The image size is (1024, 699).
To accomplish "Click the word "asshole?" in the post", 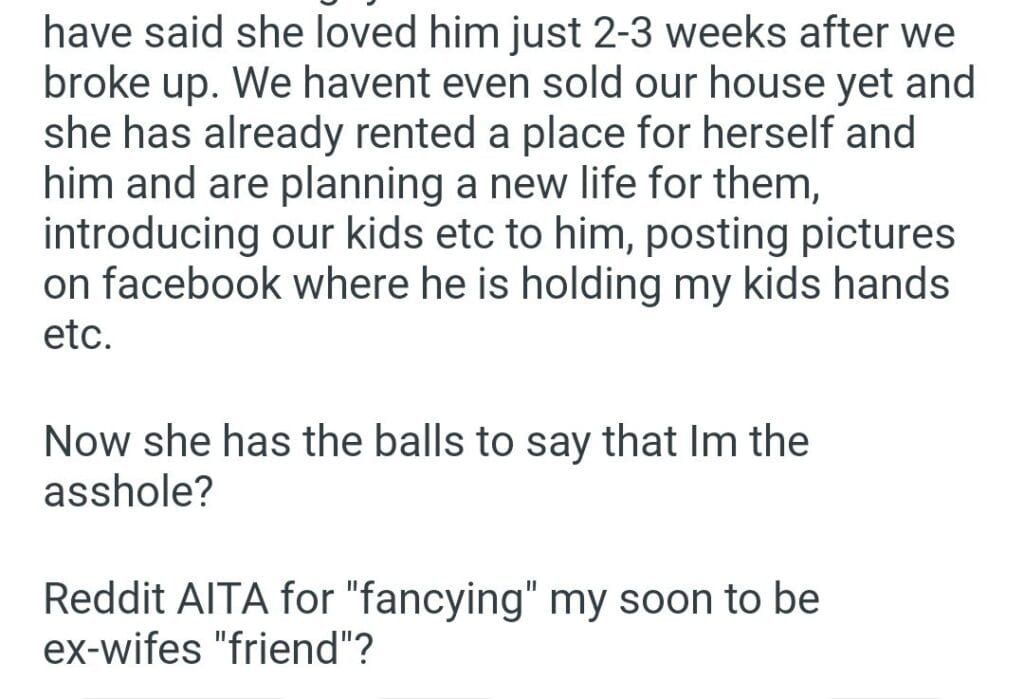I will [126, 492].
